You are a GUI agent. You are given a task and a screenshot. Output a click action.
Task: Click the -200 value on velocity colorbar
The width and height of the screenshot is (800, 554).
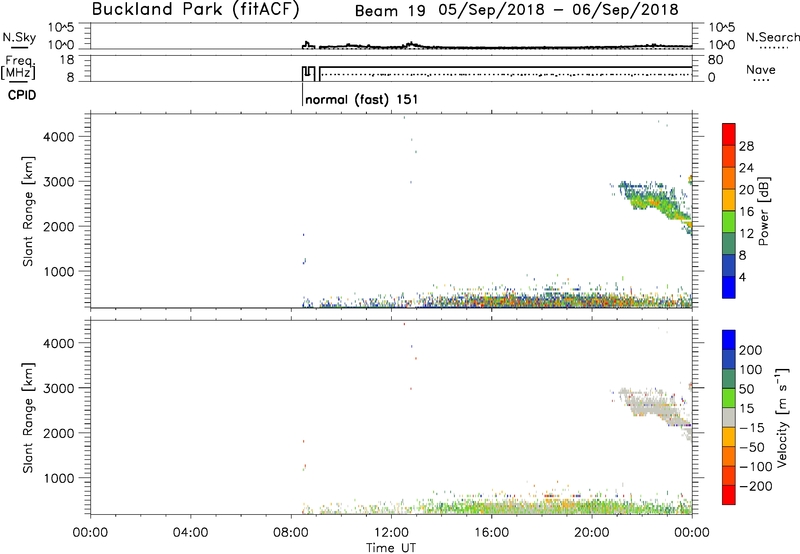pyautogui.click(x=755, y=486)
